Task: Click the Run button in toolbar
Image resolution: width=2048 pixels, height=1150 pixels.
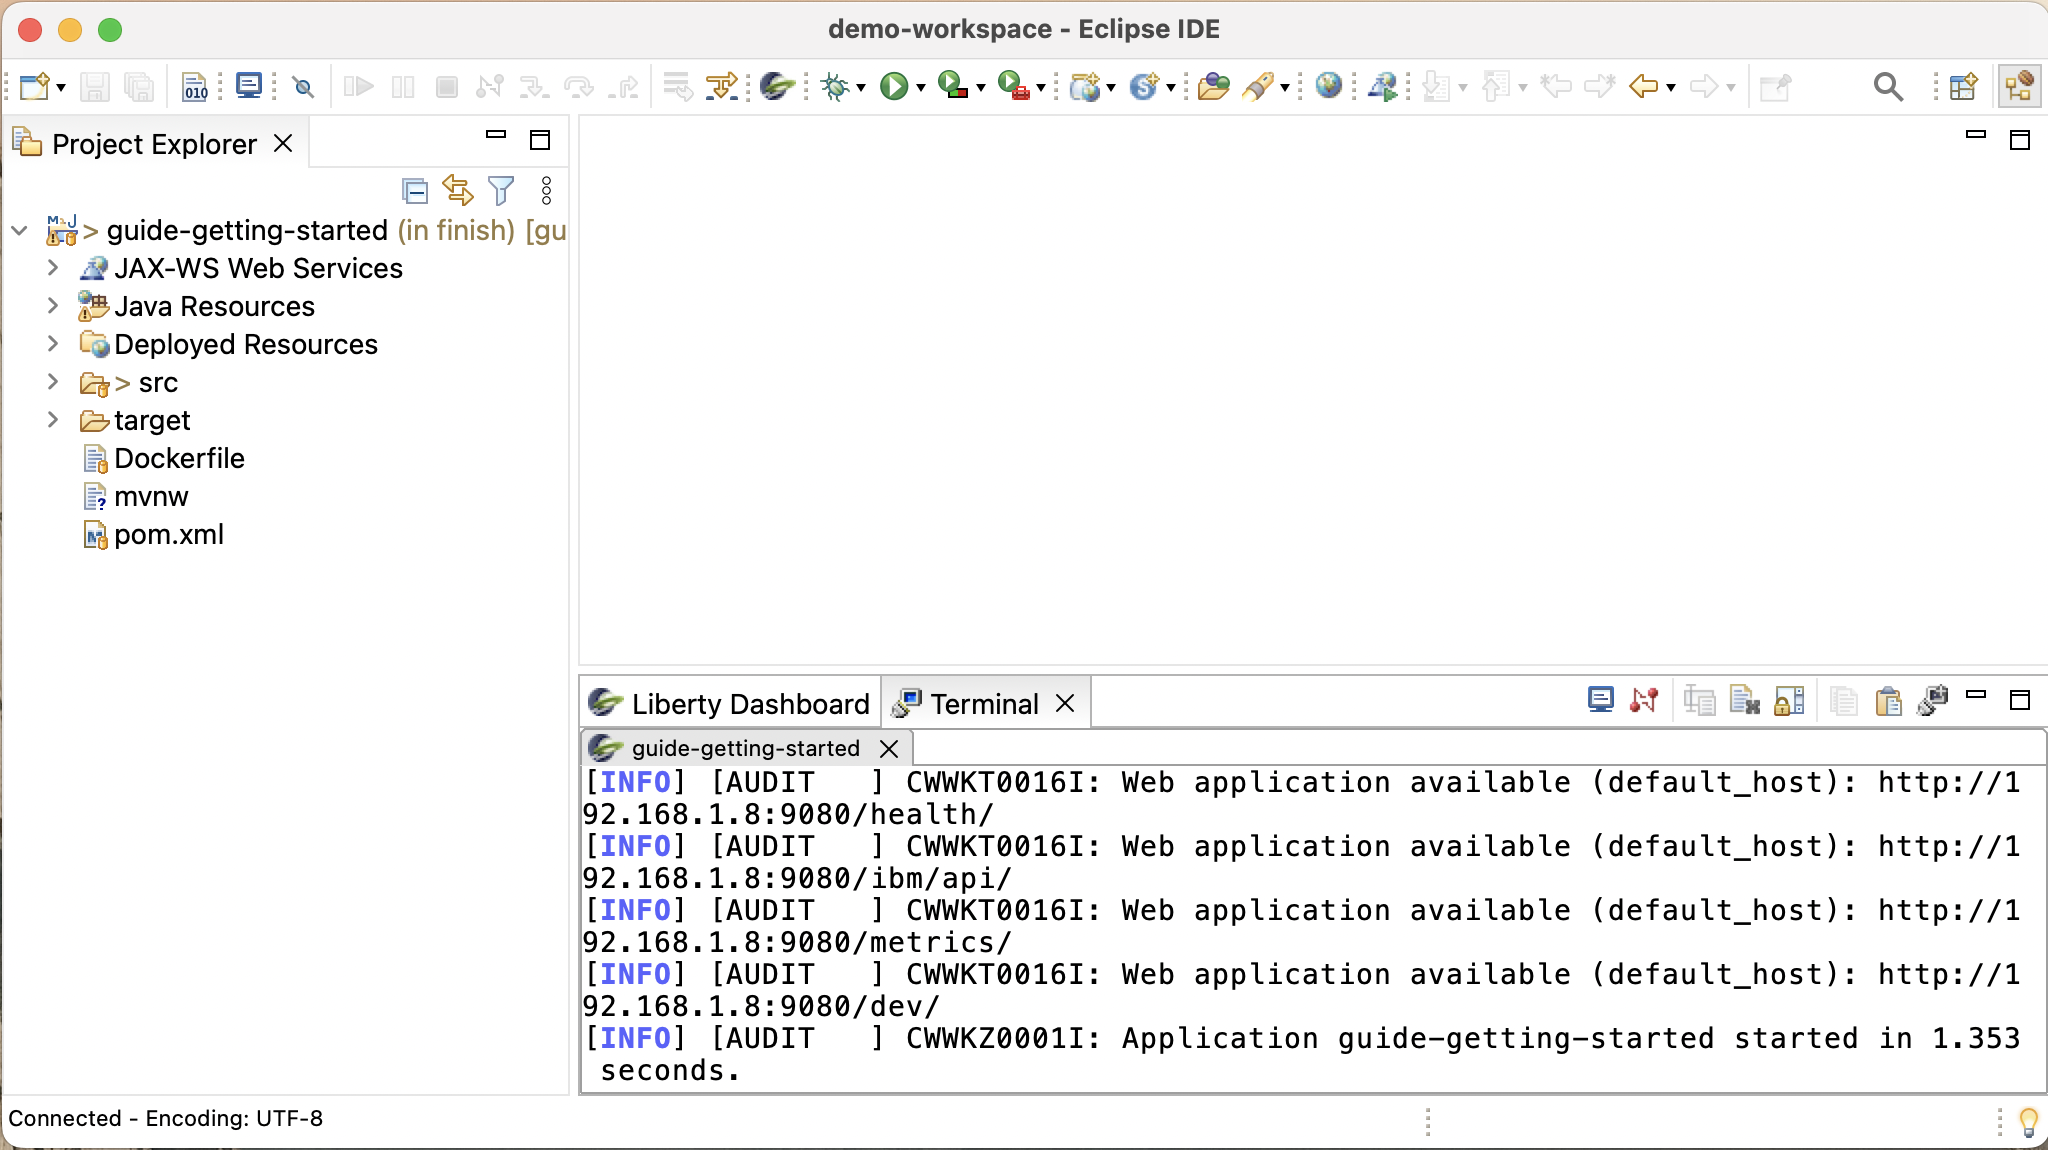Action: (x=895, y=86)
